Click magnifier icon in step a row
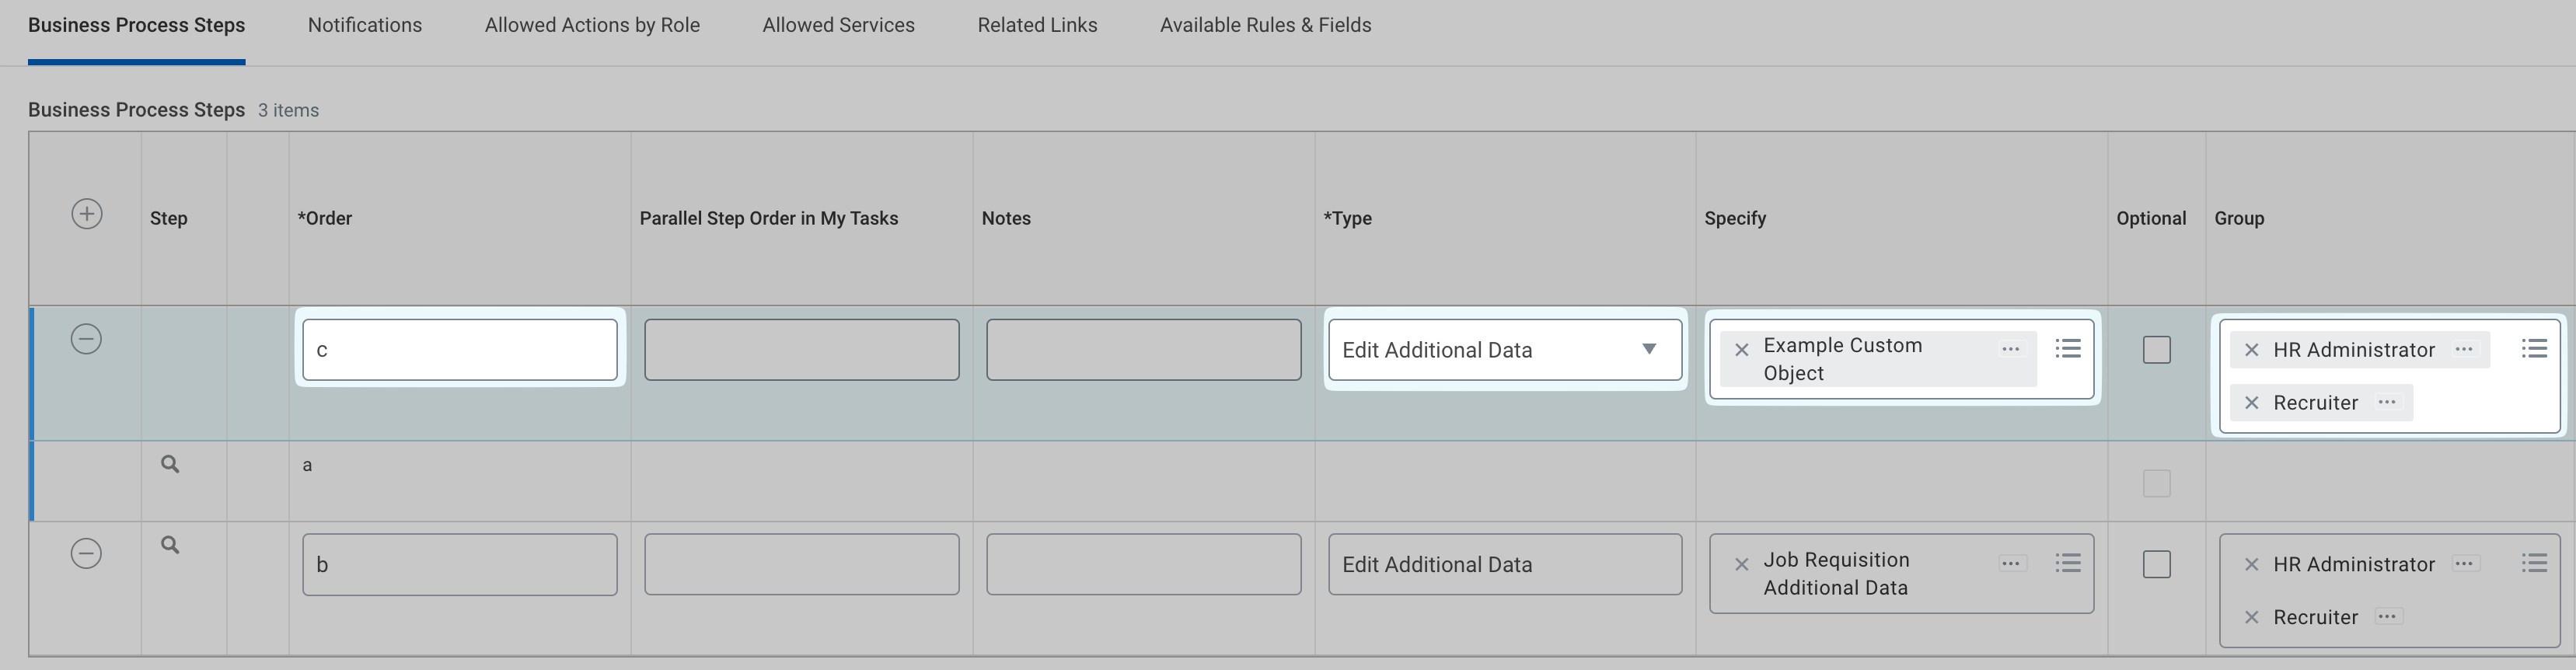The image size is (2576, 670). [x=171, y=464]
